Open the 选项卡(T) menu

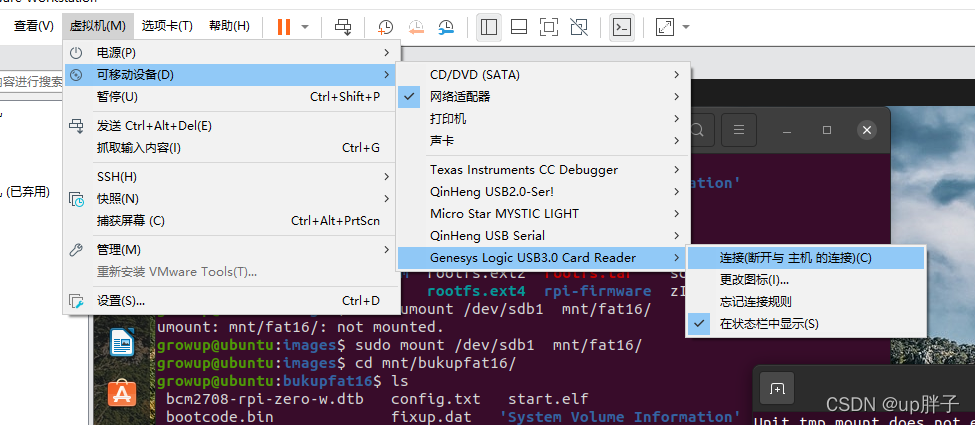click(167, 26)
